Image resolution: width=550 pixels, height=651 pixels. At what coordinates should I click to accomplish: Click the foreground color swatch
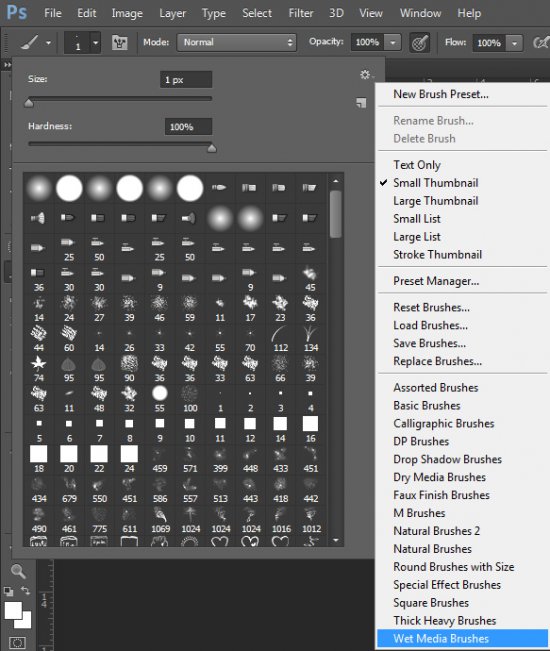[x=13, y=610]
